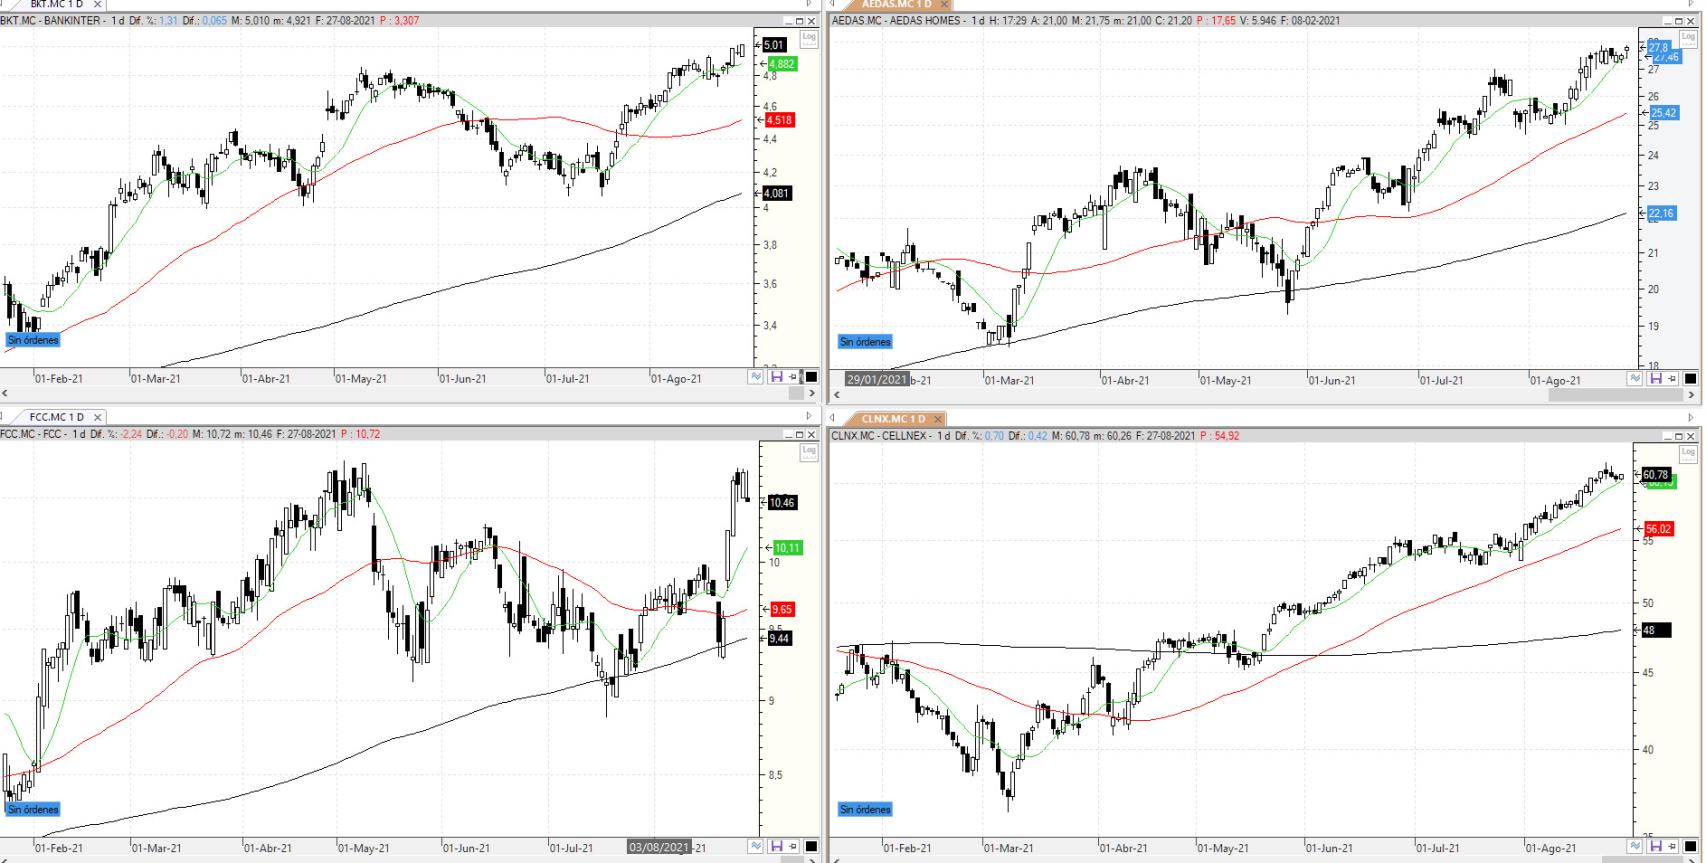
Task: Click the wave indicator icon in AEDAS chart
Action: point(1636,379)
